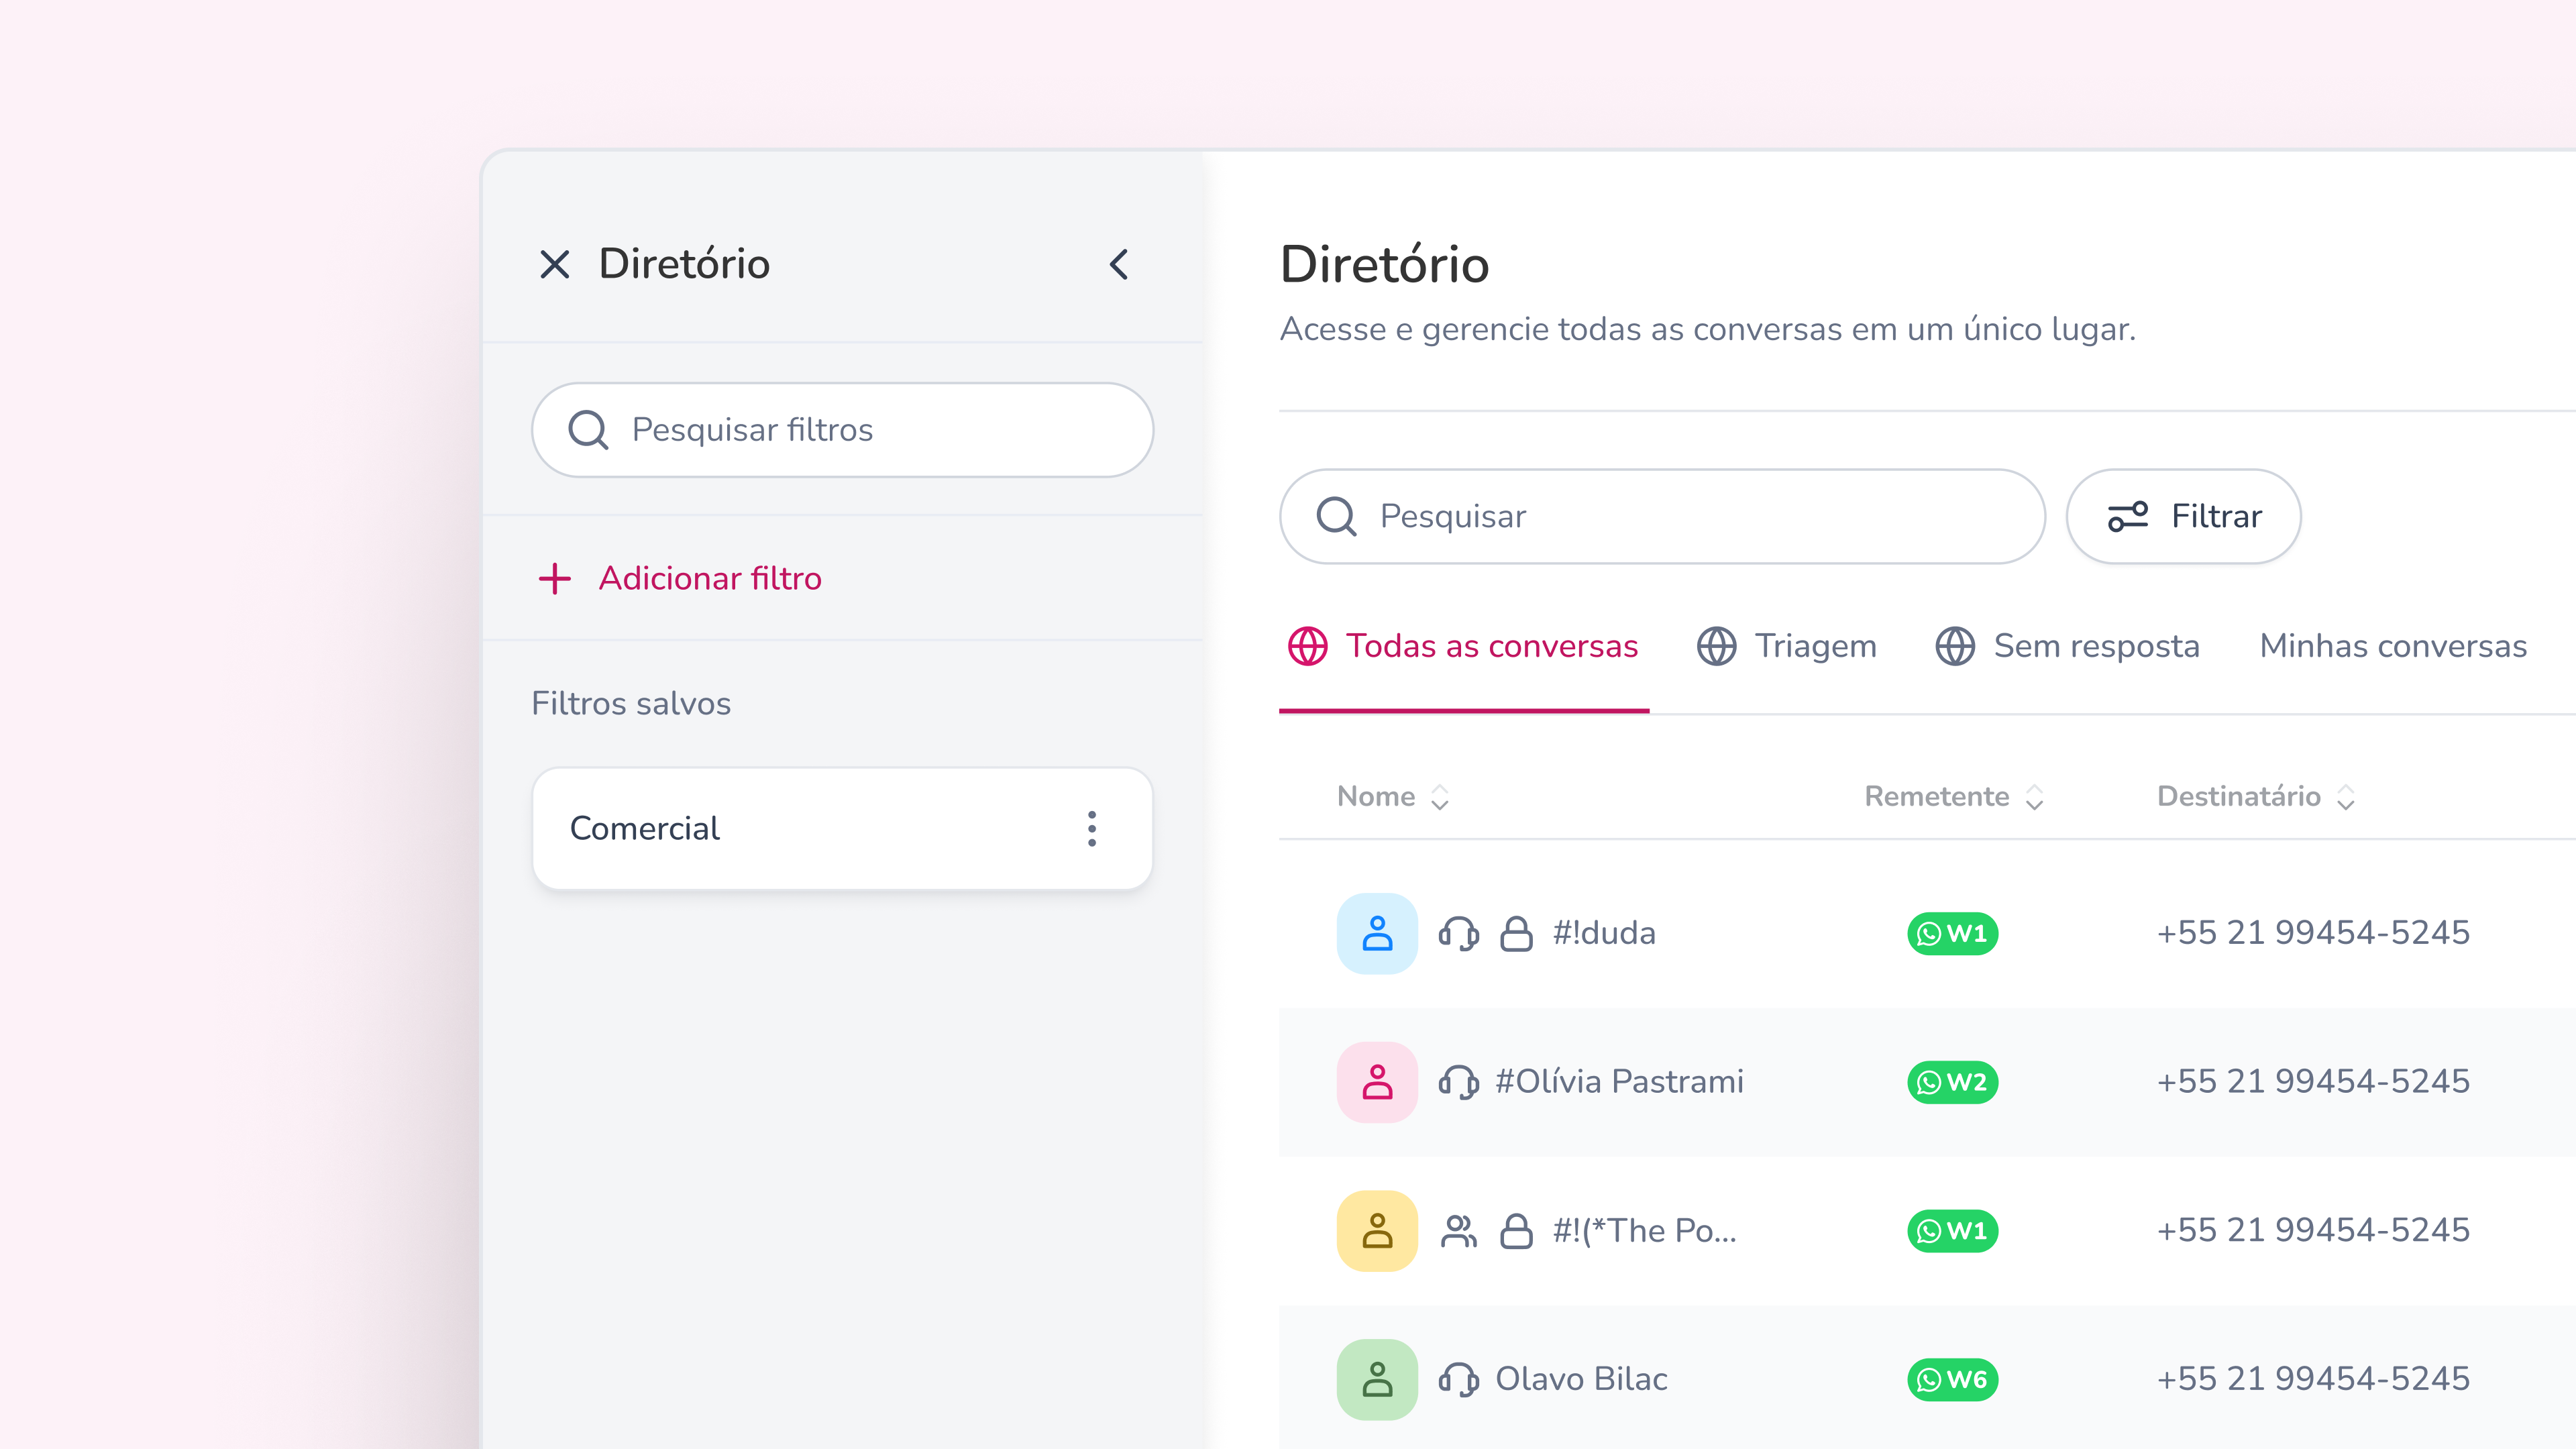Click the globe icon beside Sem resposta
2576x1449 pixels.
click(x=1955, y=646)
